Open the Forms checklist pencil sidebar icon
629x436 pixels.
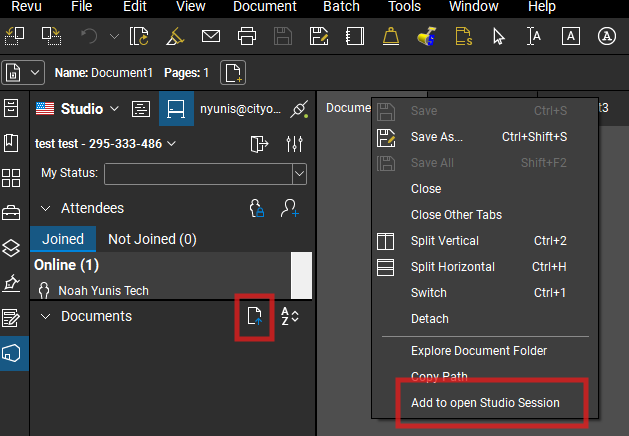click(11, 318)
